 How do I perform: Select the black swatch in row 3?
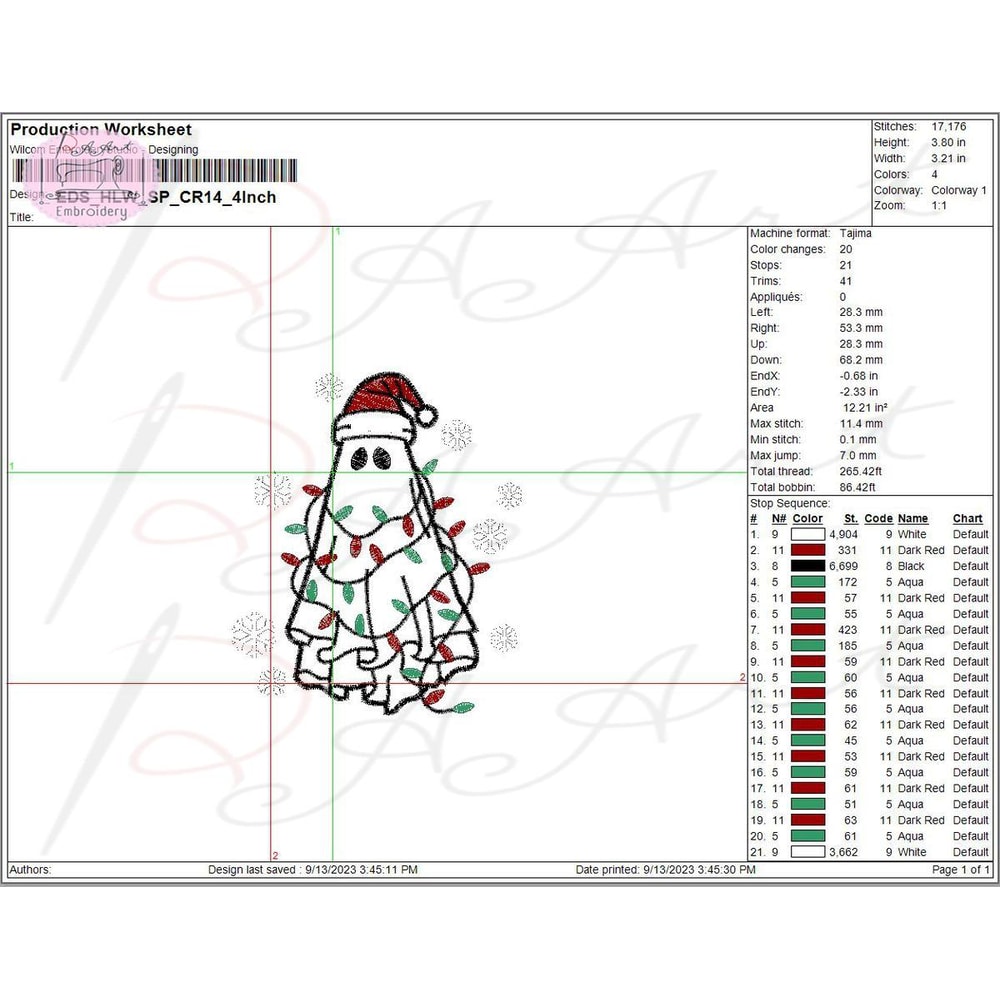807,566
